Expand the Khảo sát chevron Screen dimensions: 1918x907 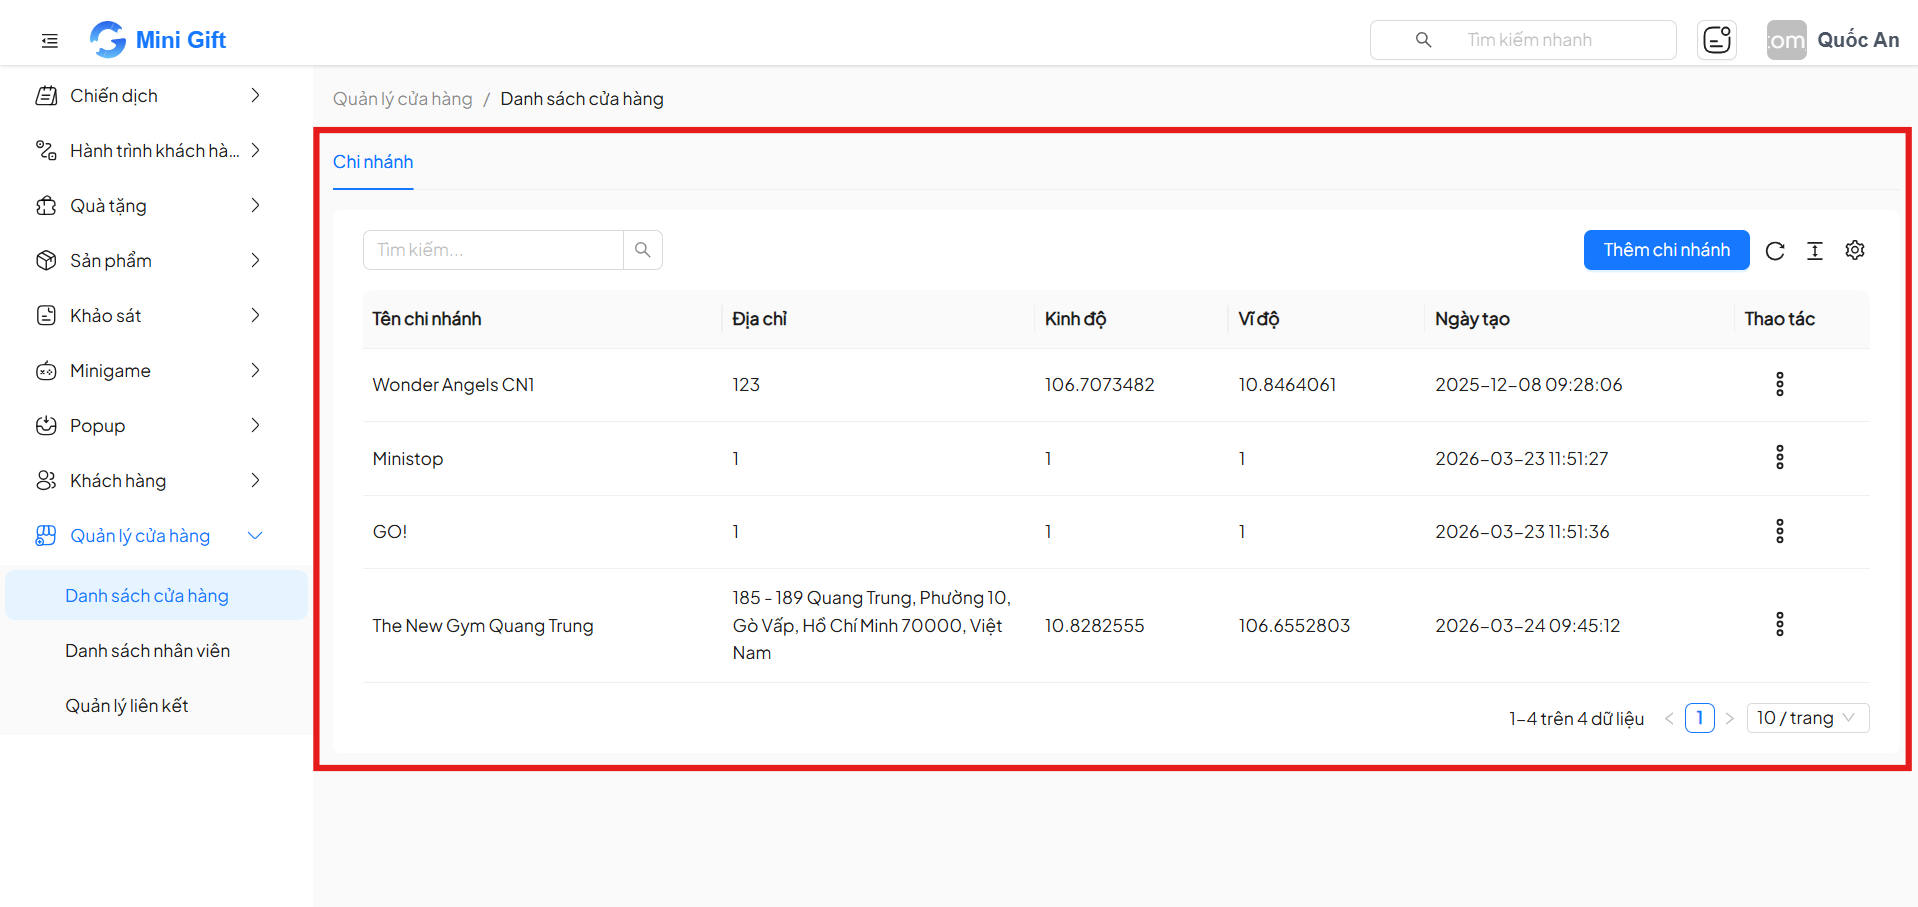255,316
